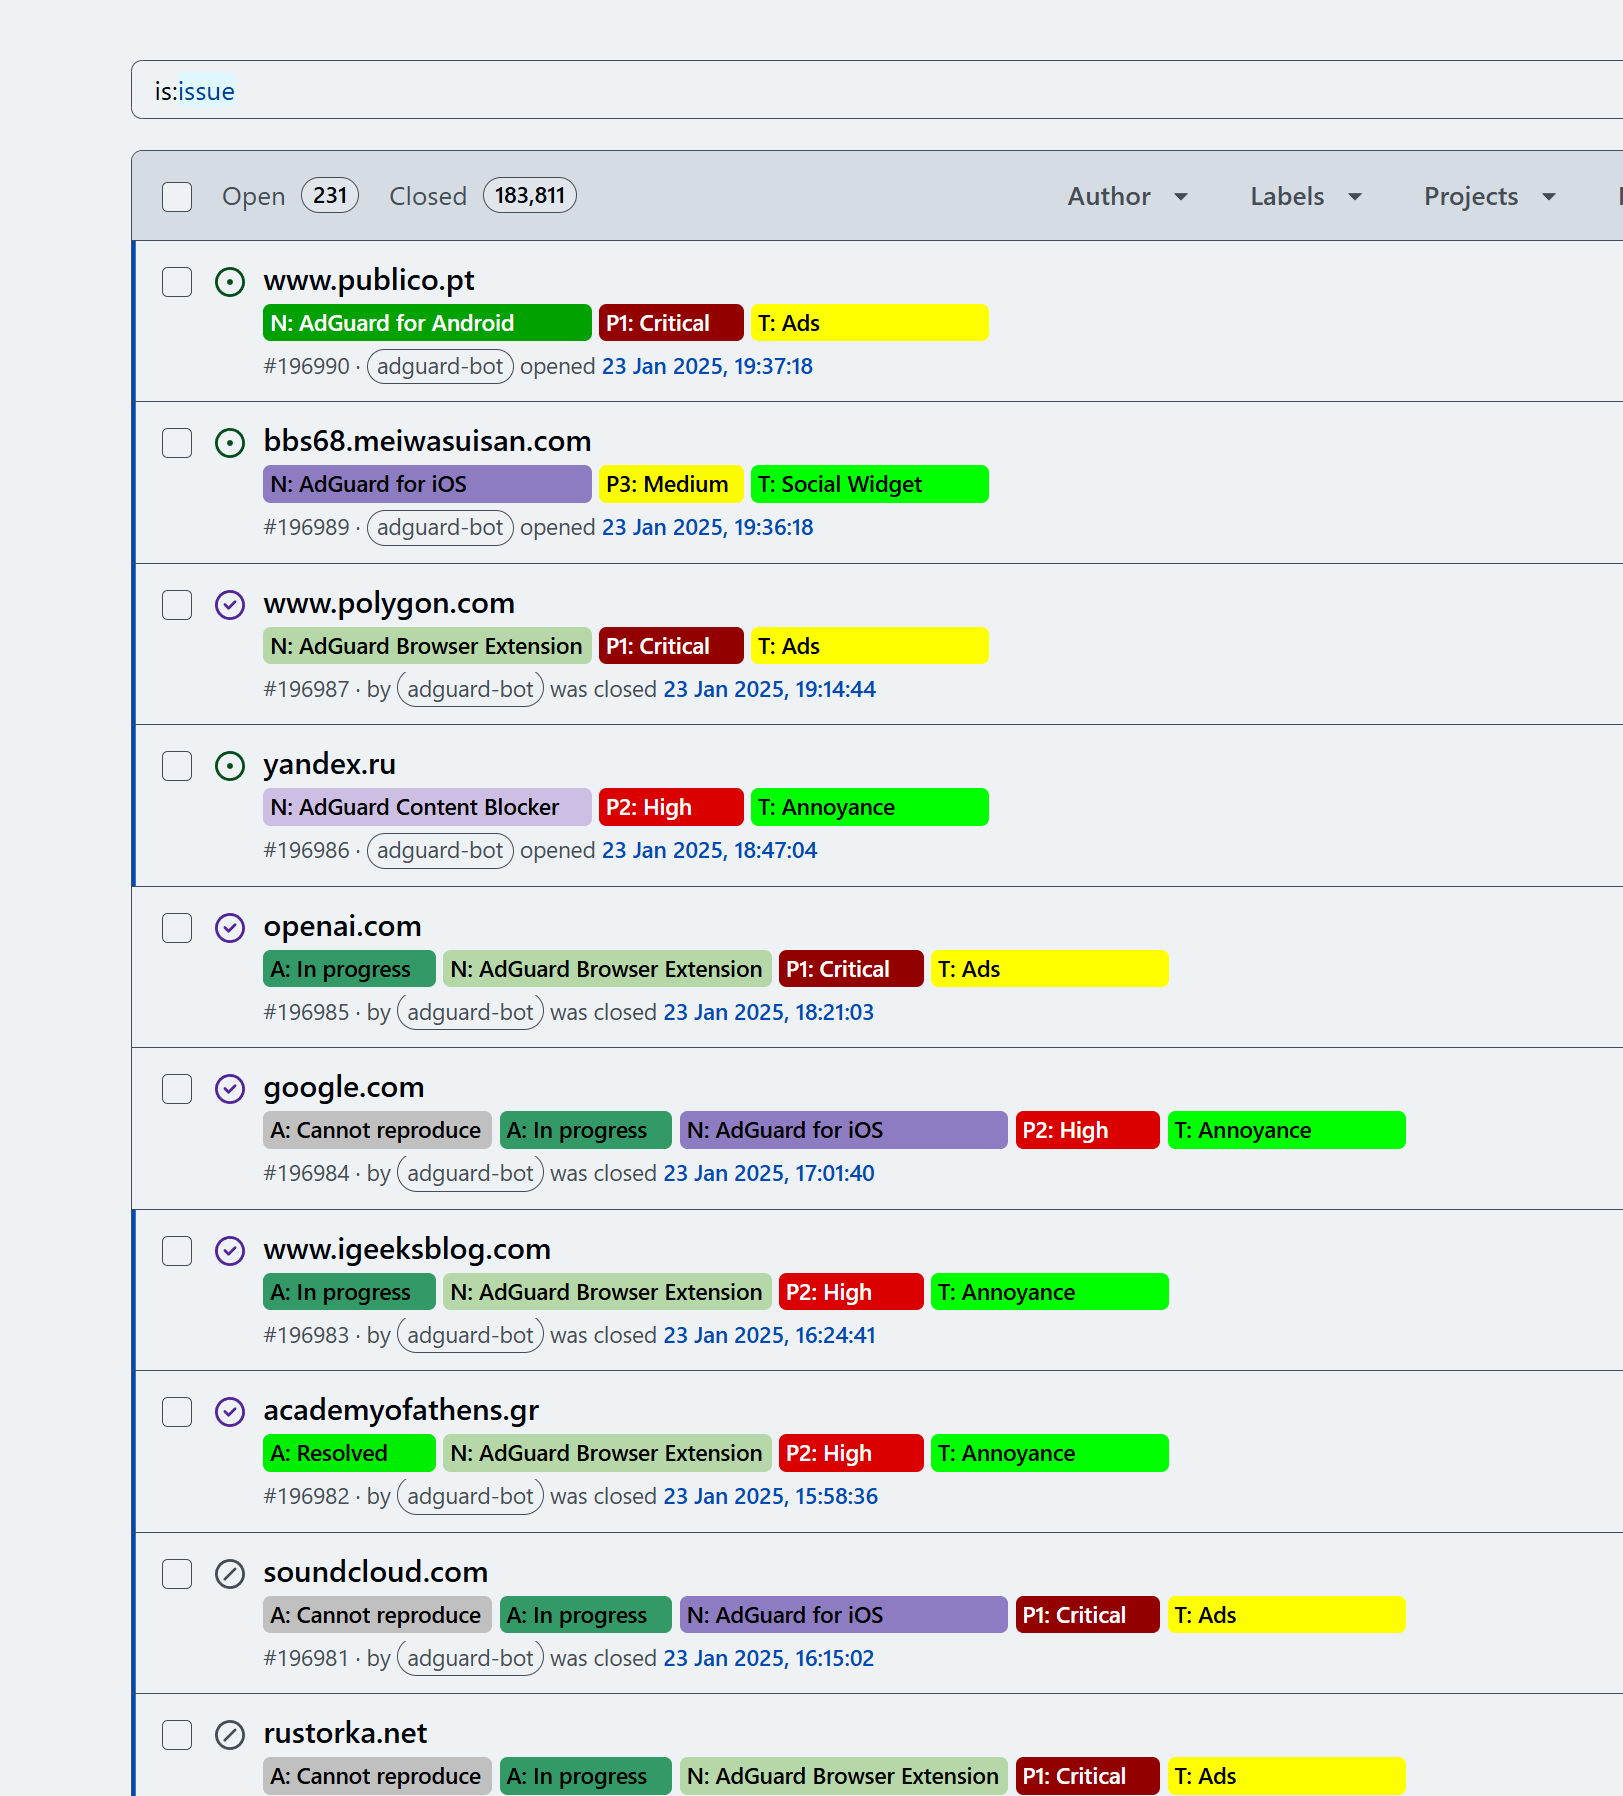This screenshot has height=1796, width=1623.
Task: Click N: AdGuard for iOS label on bbs68.meiwasuisan.com
Action: tap(427, 484)
